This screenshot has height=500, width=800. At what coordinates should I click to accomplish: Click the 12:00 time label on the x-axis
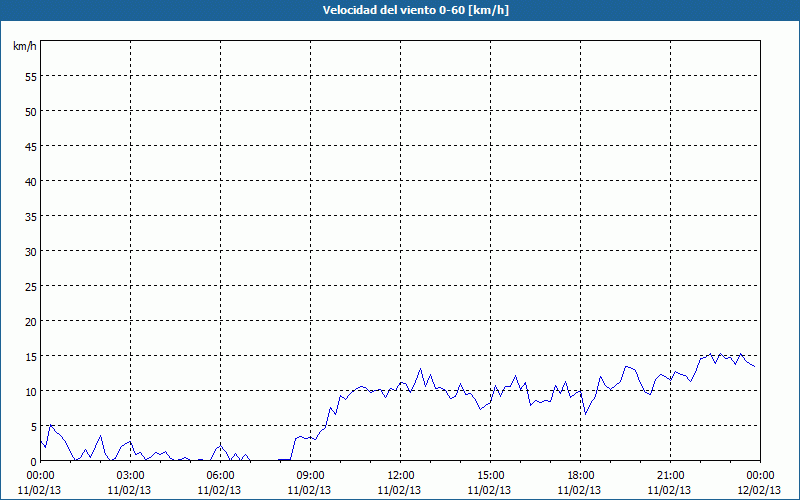[x=401, y=476]
